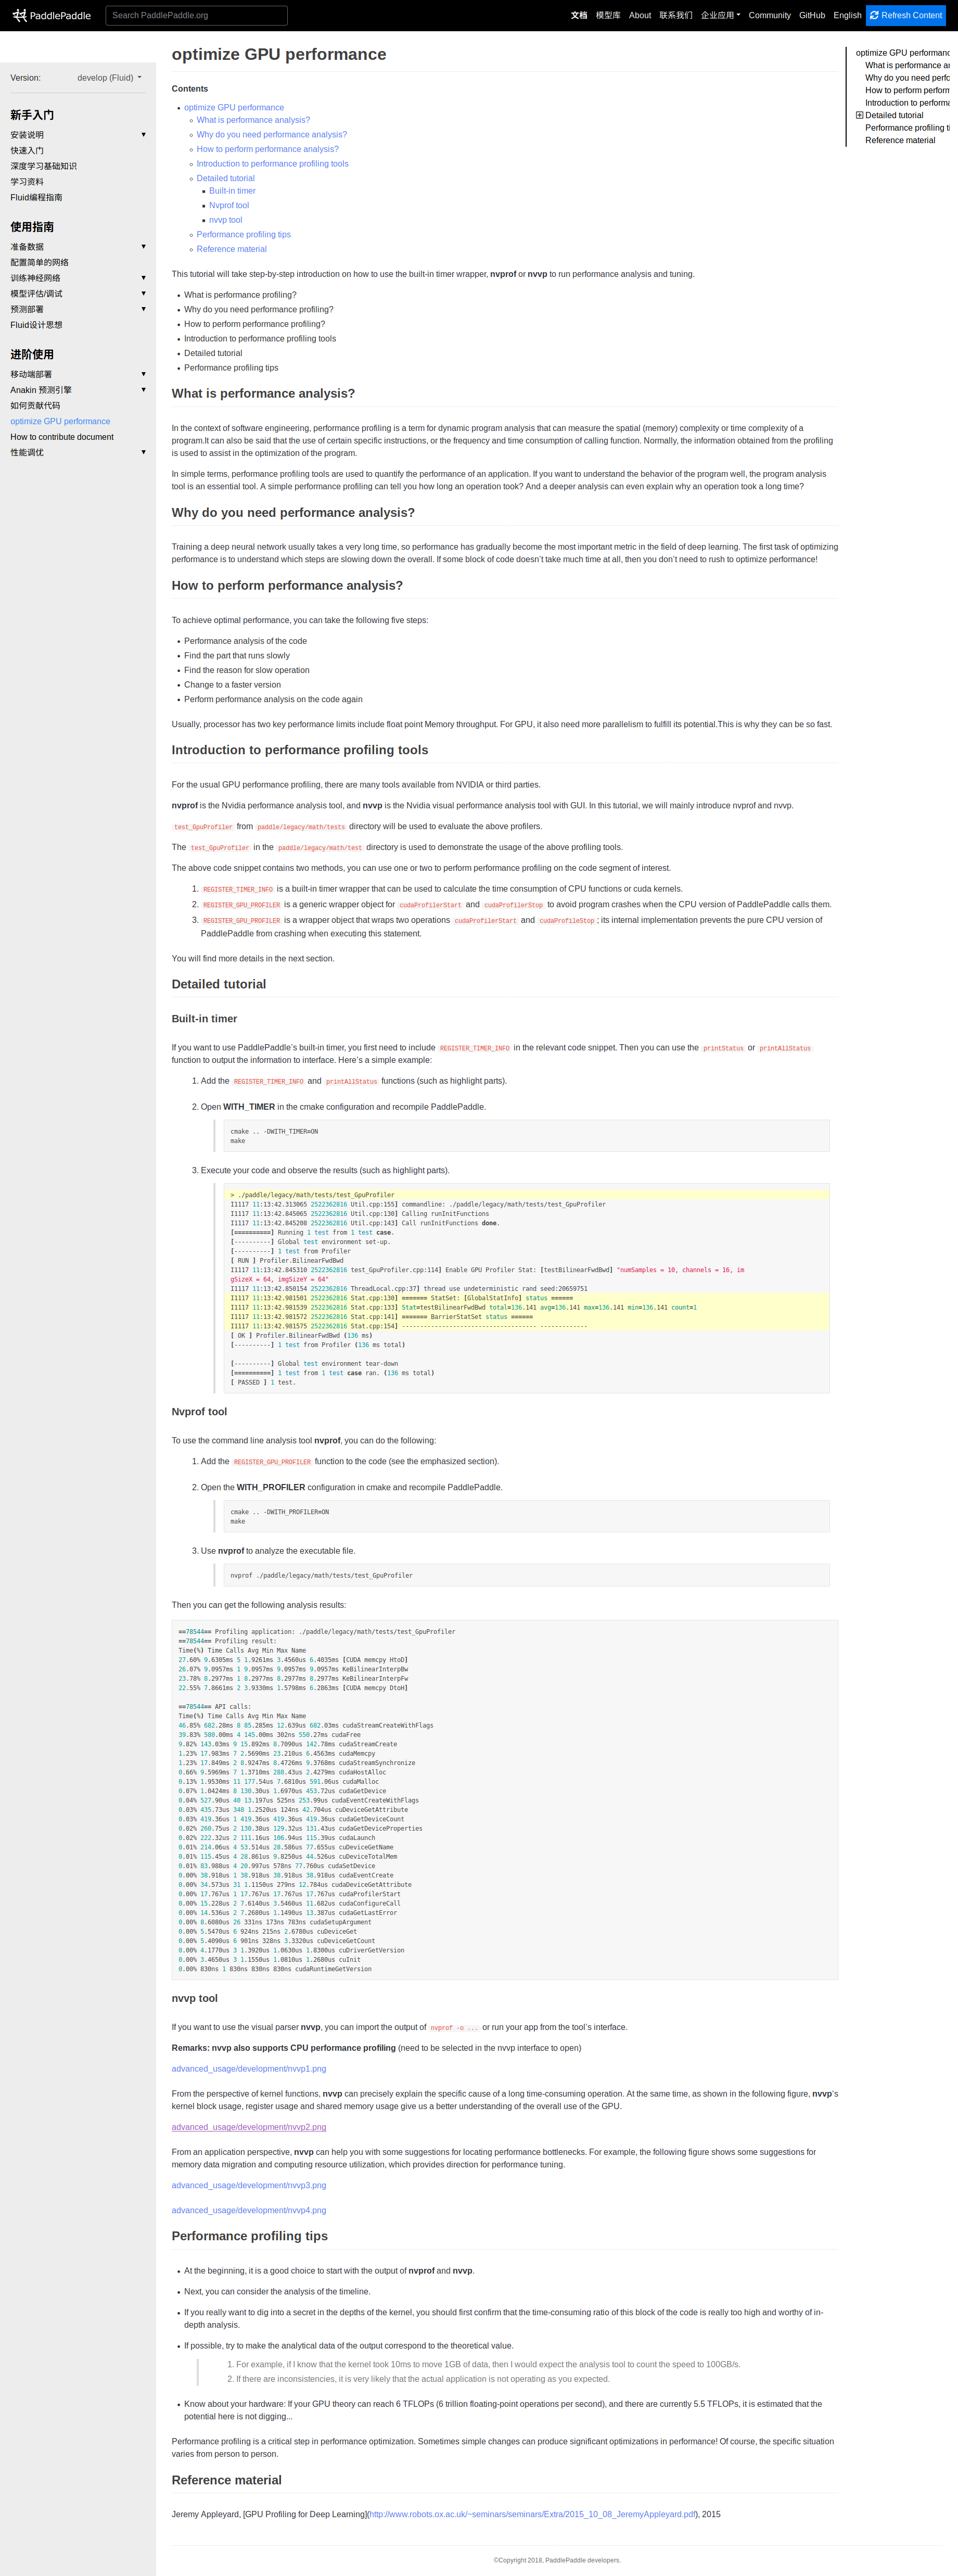Click Contents link nvvp tool
The image size is (958, 2576).
[x=225, y=220]
